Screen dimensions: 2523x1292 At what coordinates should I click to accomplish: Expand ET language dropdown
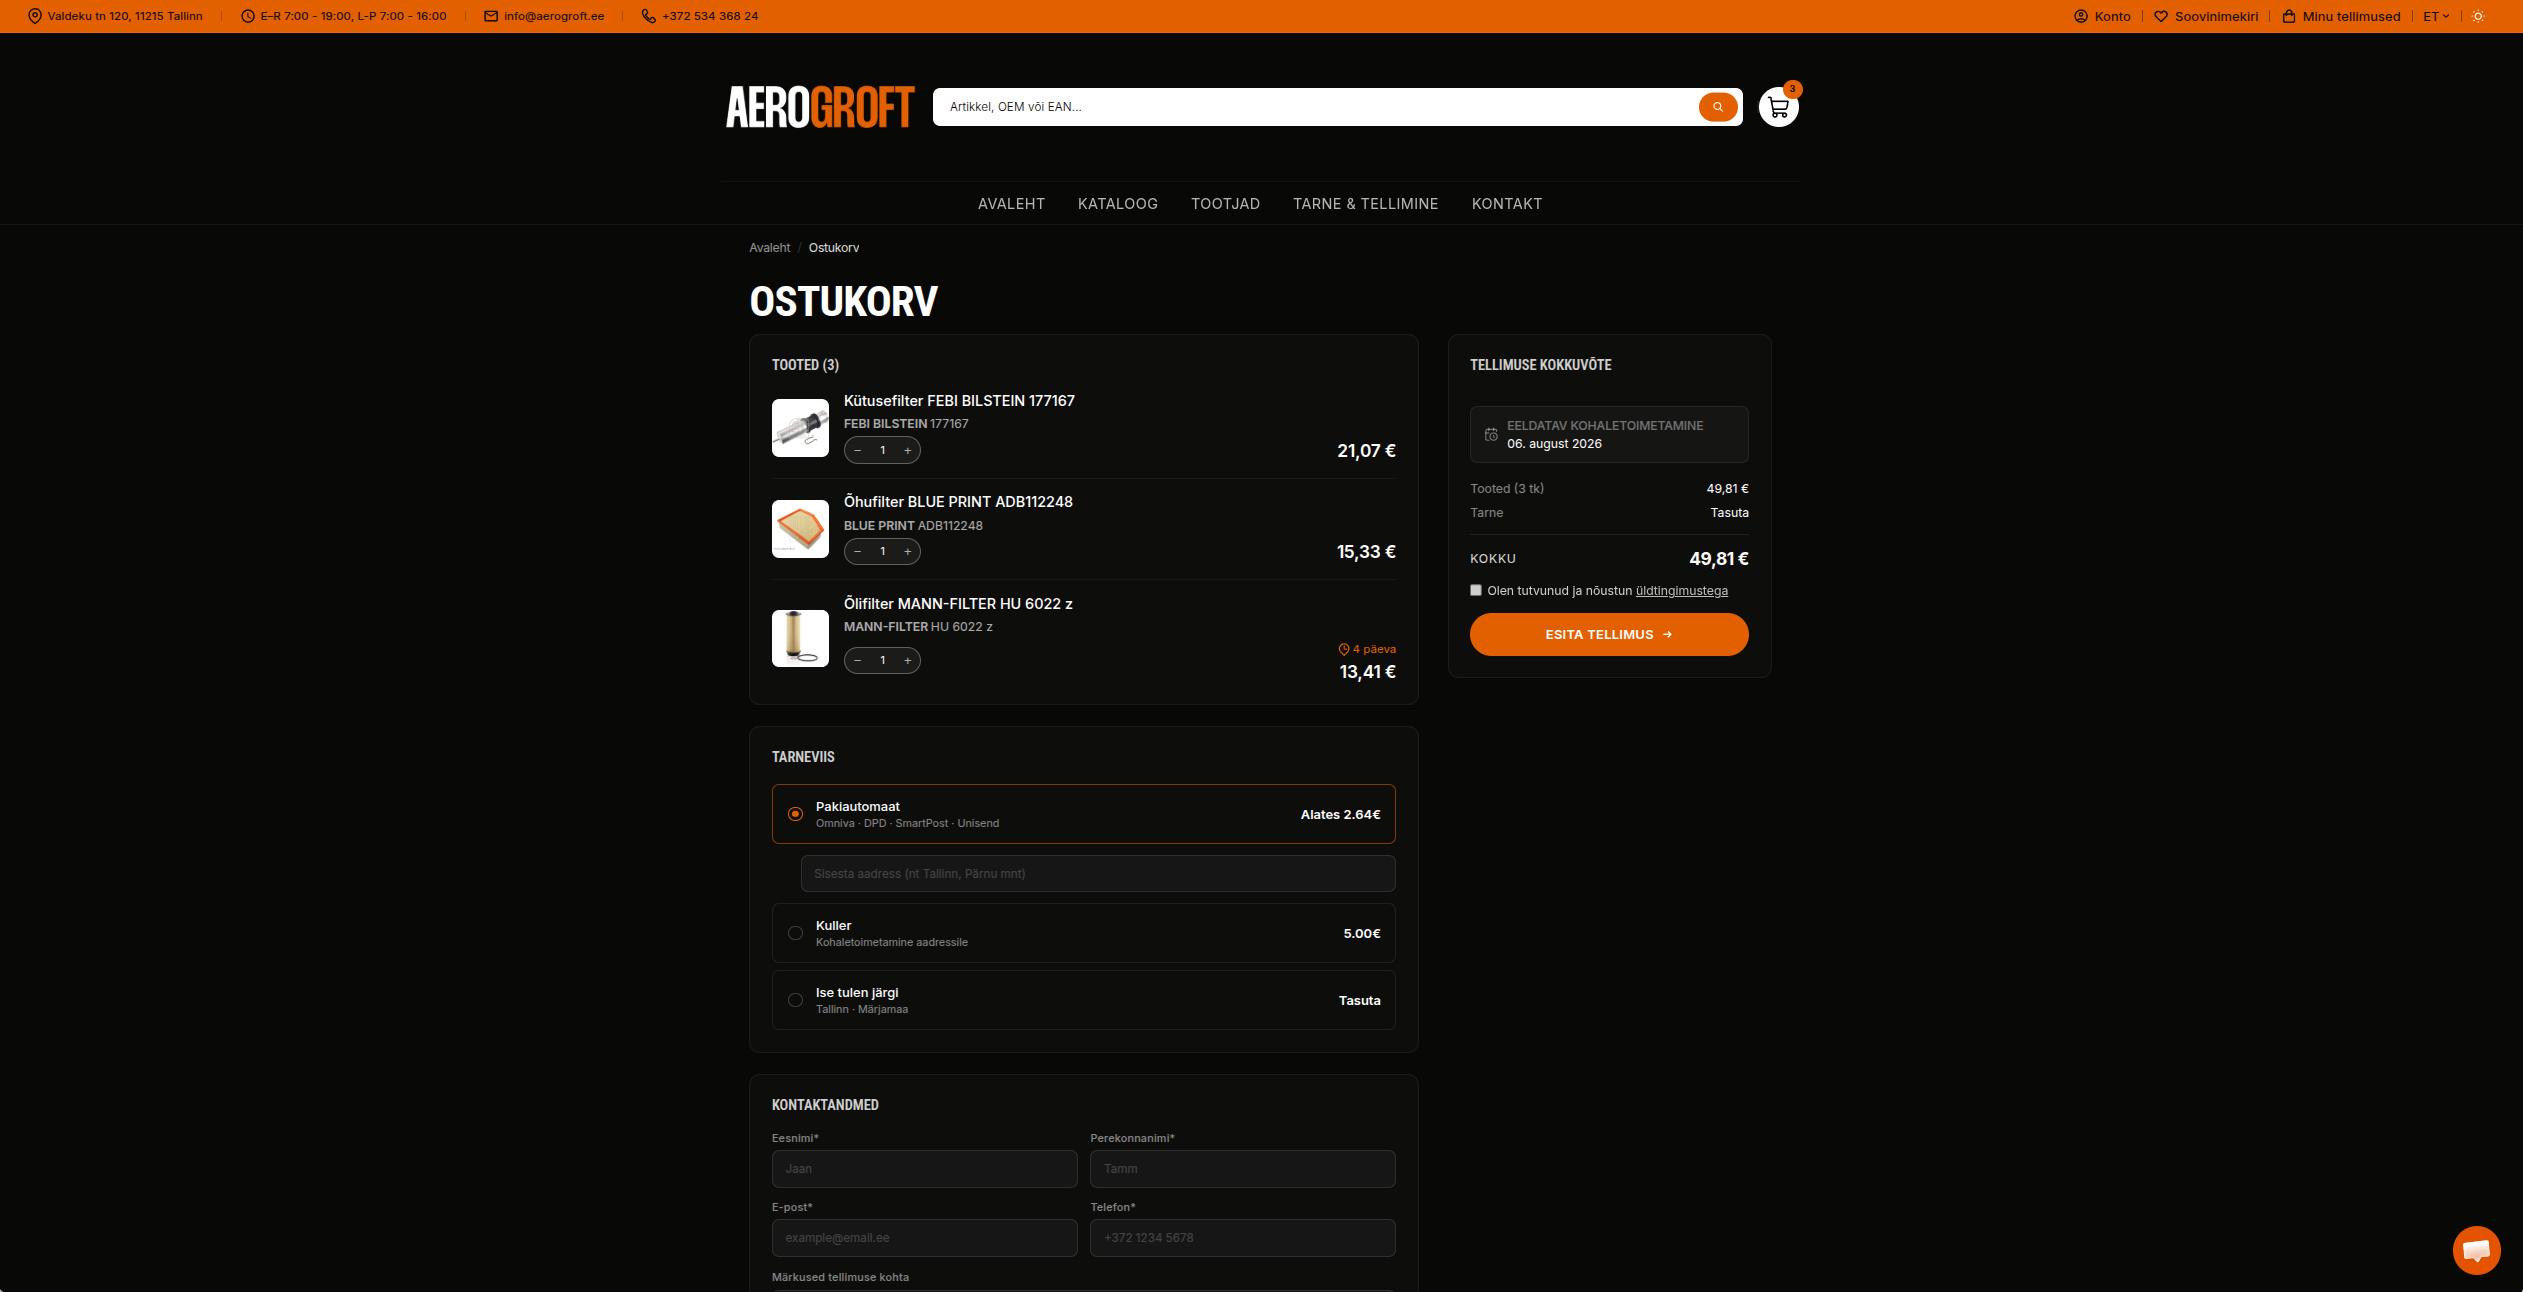coord(2436,16)
